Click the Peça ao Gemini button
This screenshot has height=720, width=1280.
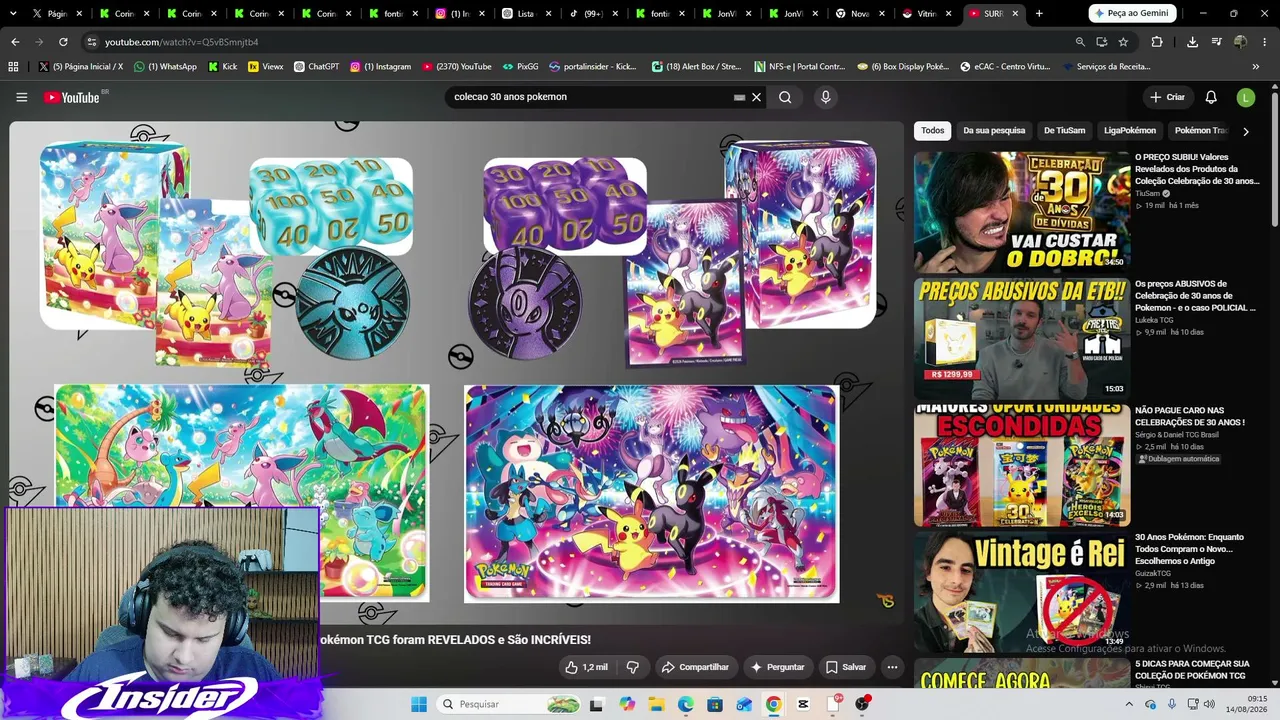pyautogui.click(x=1132, y=14)
